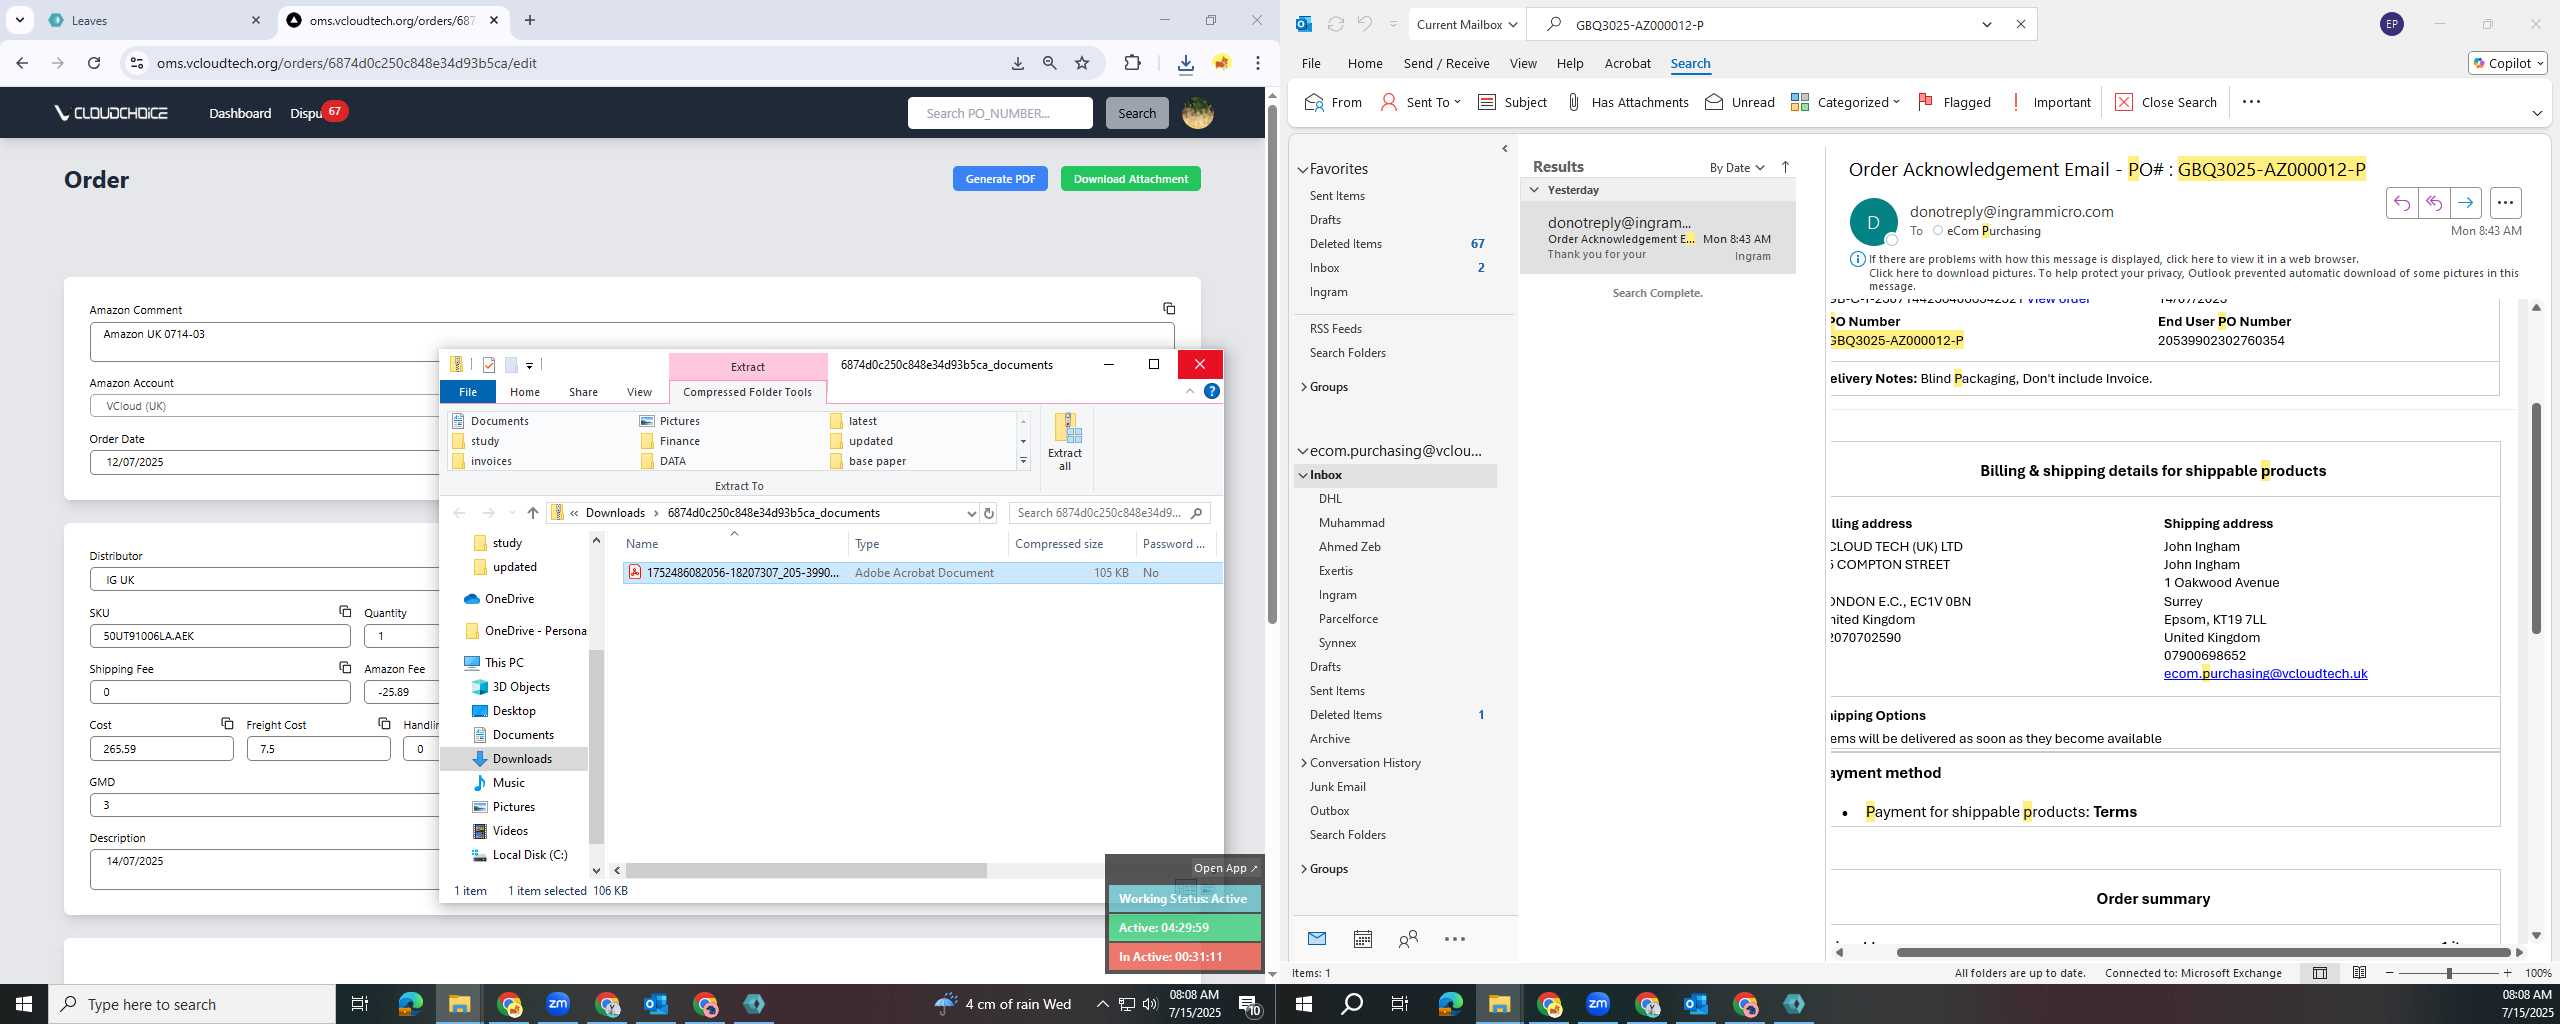The image size is (2560, 1024).
Task: Click Chrome reload page icon
Action: 94,63
